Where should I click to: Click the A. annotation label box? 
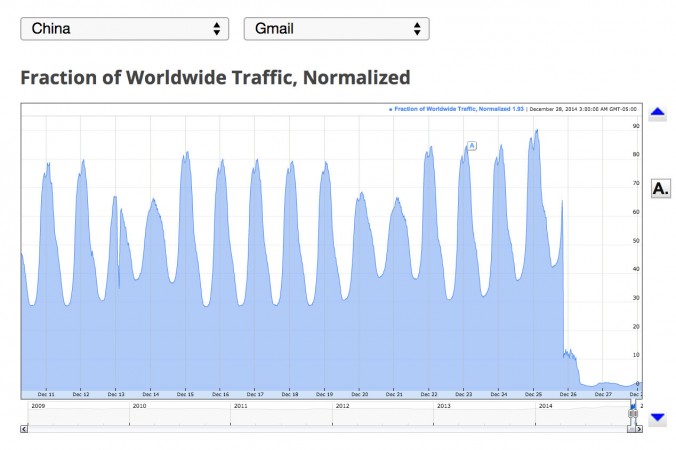pos(659,188)
